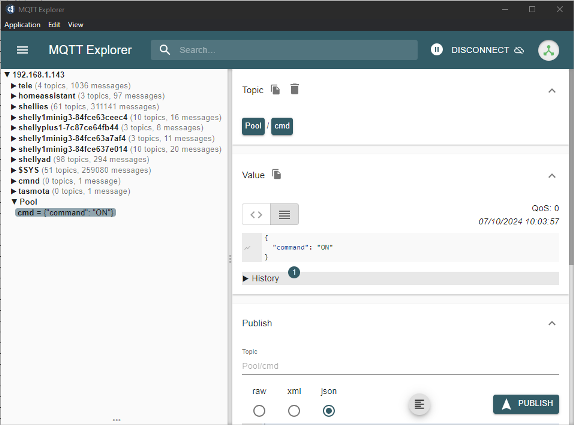Copy the value to clipboard
This screenshot has height=425, width=574.
point(276,174)
